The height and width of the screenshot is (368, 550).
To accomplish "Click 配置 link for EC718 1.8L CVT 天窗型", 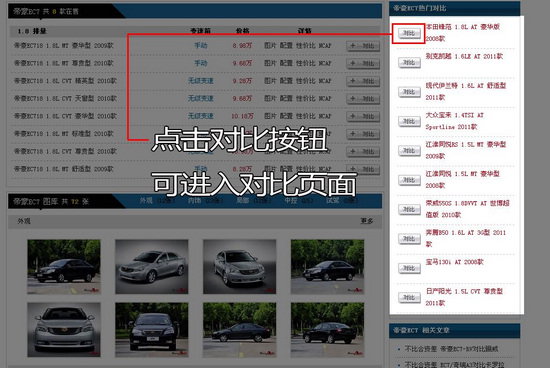I will [x=286, y=98].
